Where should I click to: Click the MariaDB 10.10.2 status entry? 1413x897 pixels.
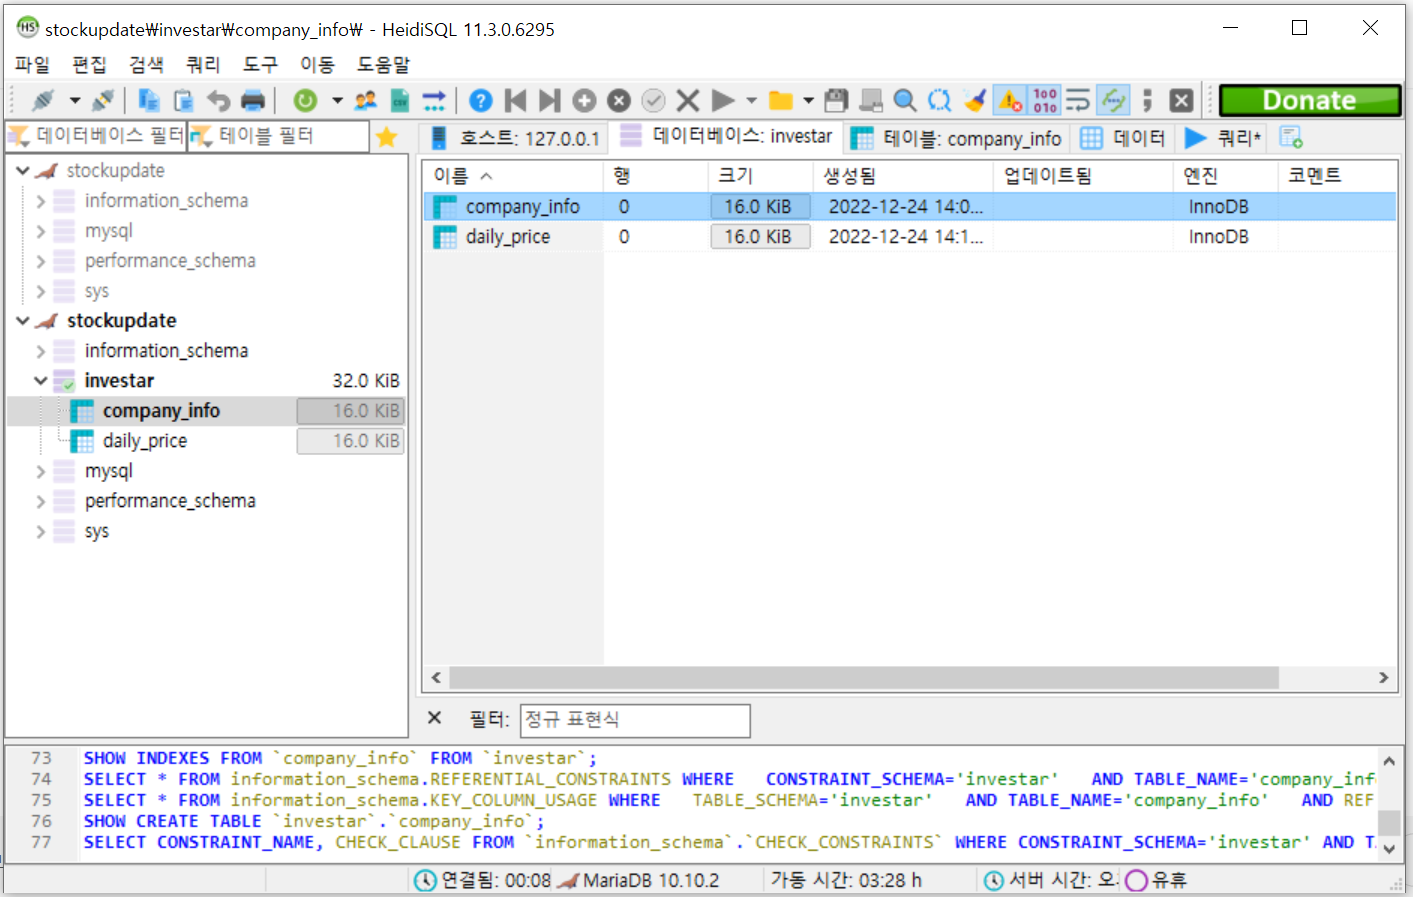[x=638, y=880]
